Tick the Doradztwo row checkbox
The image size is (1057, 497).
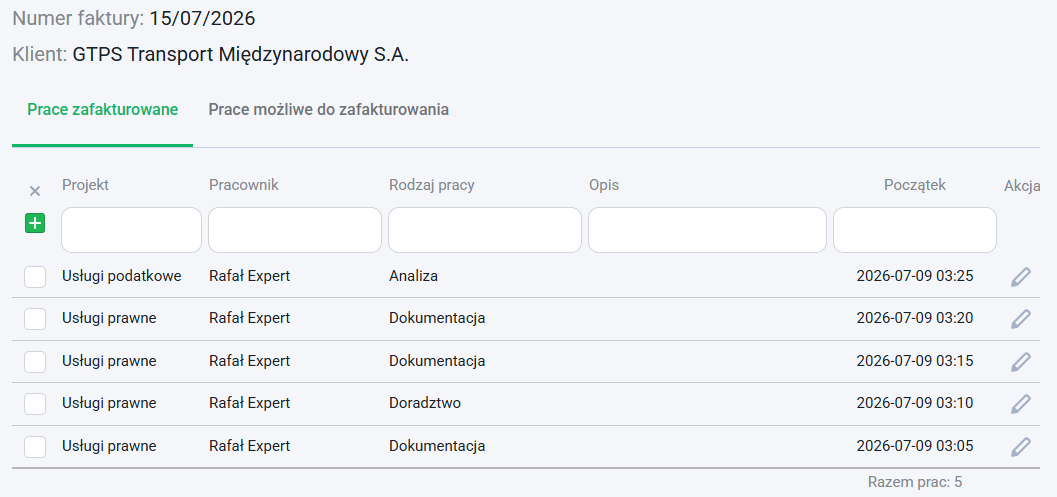(35, 404)
